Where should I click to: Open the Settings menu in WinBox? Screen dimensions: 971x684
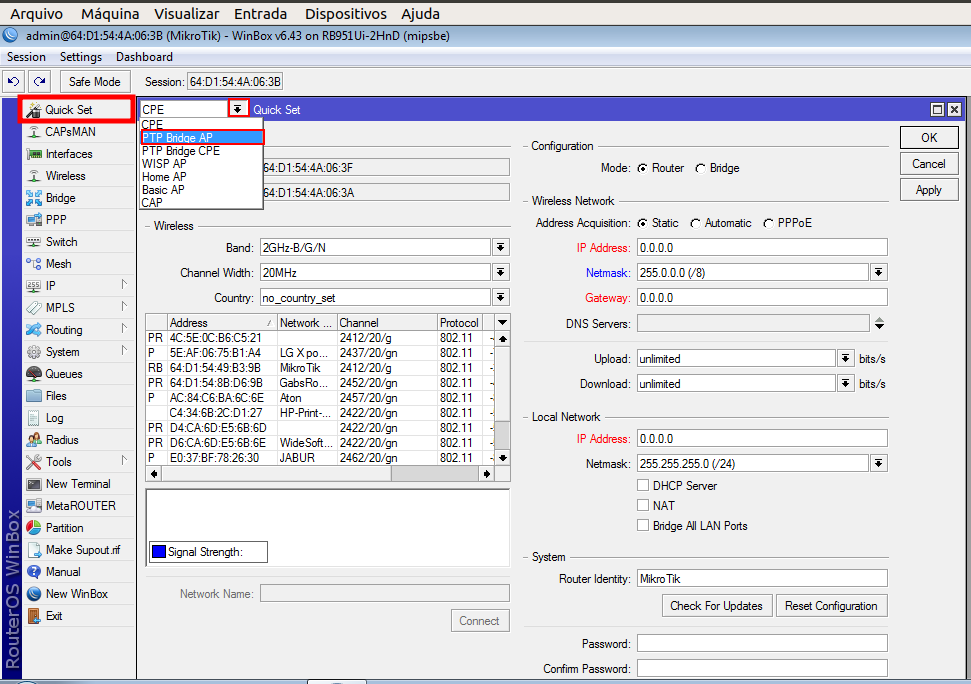81,57
